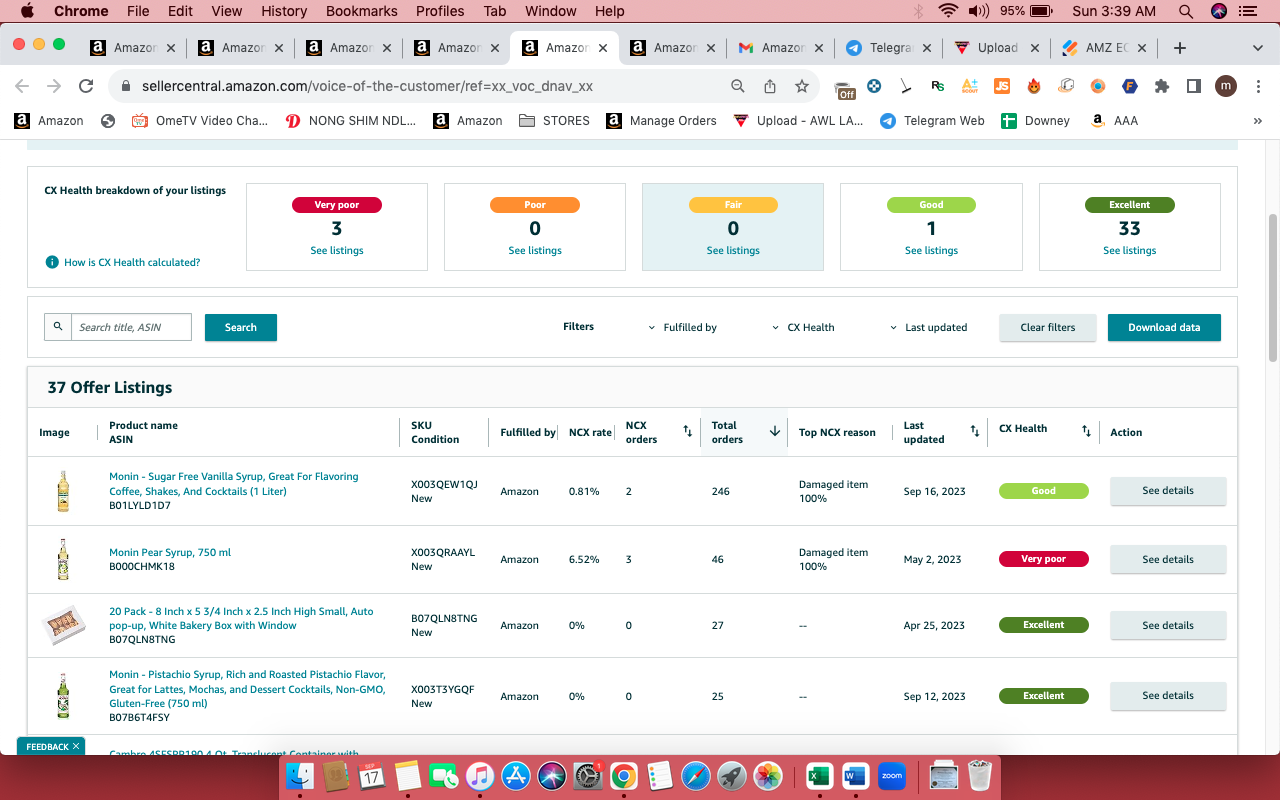Open Excel from the Dock

tap(819, 775)
